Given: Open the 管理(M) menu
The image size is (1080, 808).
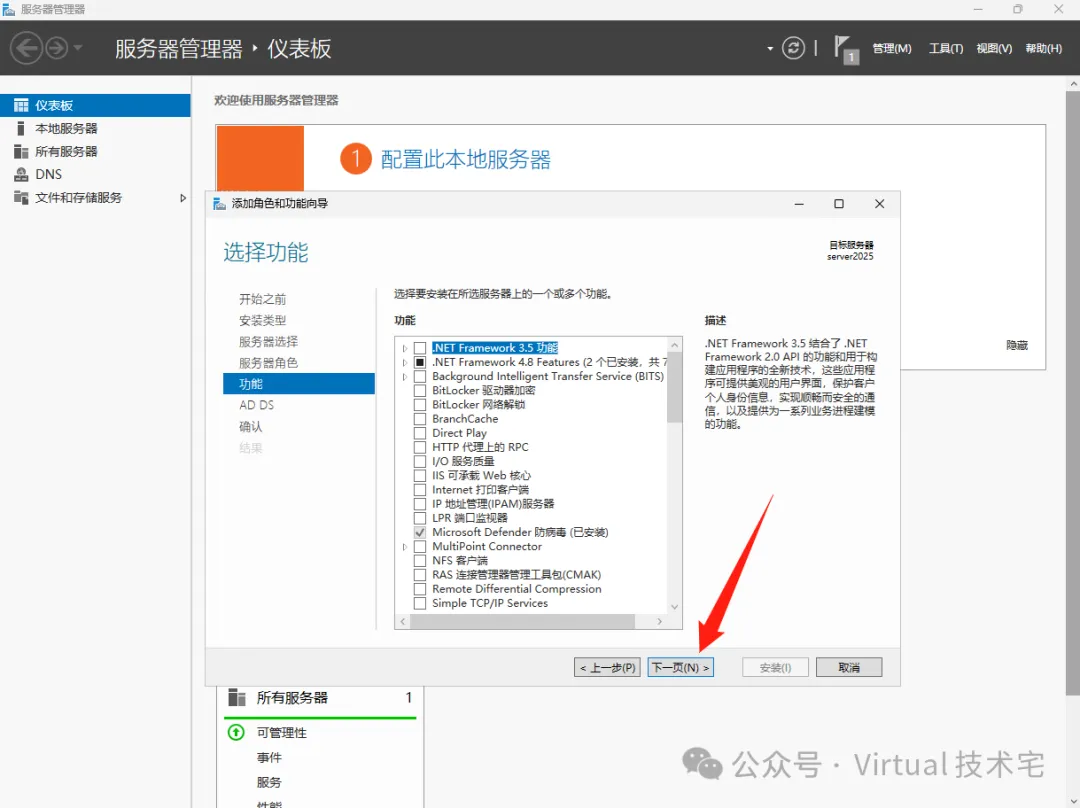Looking at the screenshot, I should (892, 48).
